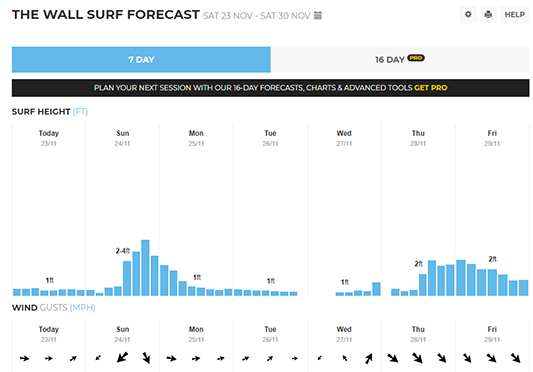
Task: Open the HELP button
Action: [x=514, y=15]
